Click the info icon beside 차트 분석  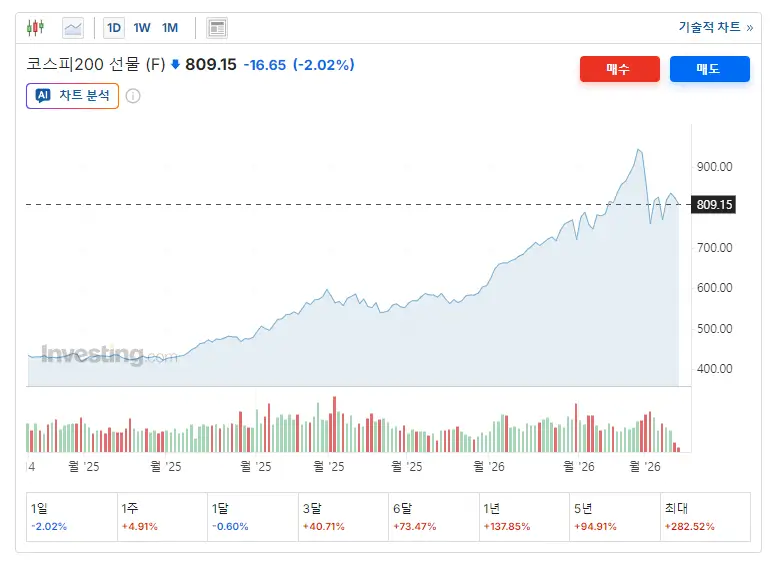pos(133,96)
